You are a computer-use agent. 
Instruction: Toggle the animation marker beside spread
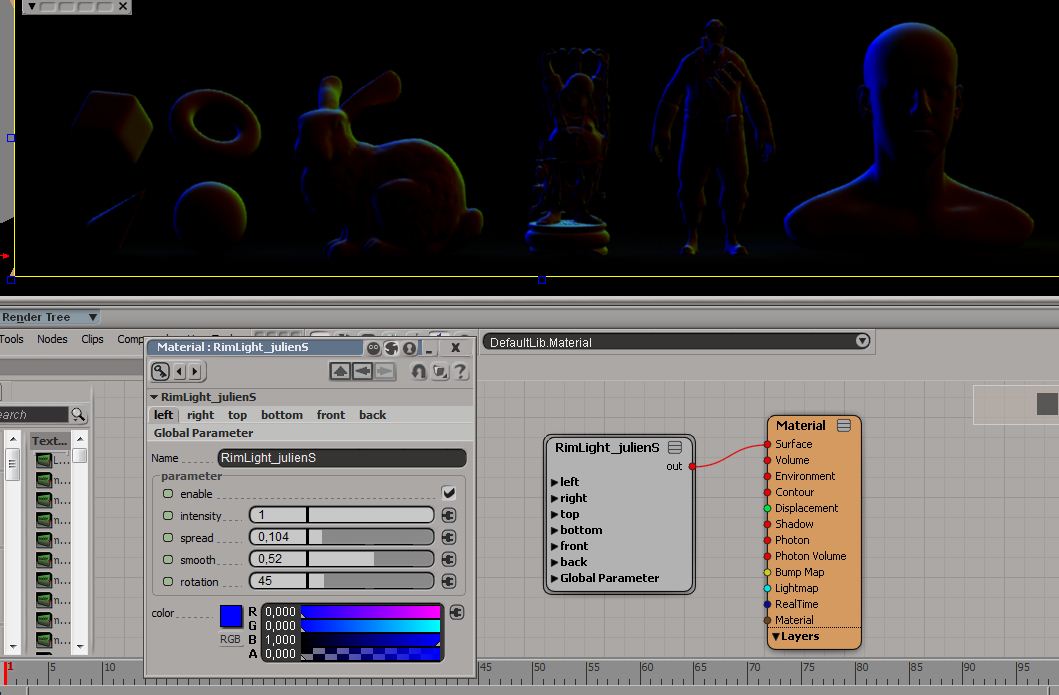(x=168, y=537)
